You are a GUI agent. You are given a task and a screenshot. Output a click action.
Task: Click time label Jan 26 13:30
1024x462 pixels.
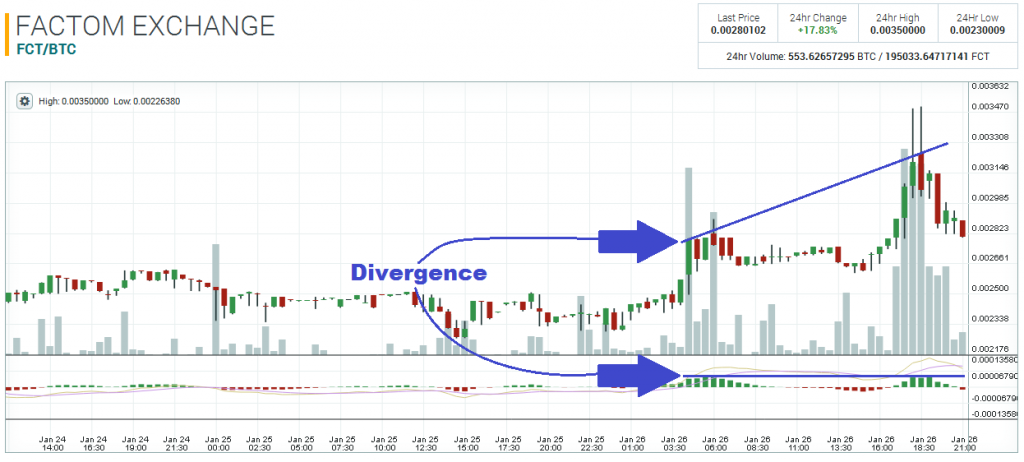pyautogui.click(x=839, y=444)
